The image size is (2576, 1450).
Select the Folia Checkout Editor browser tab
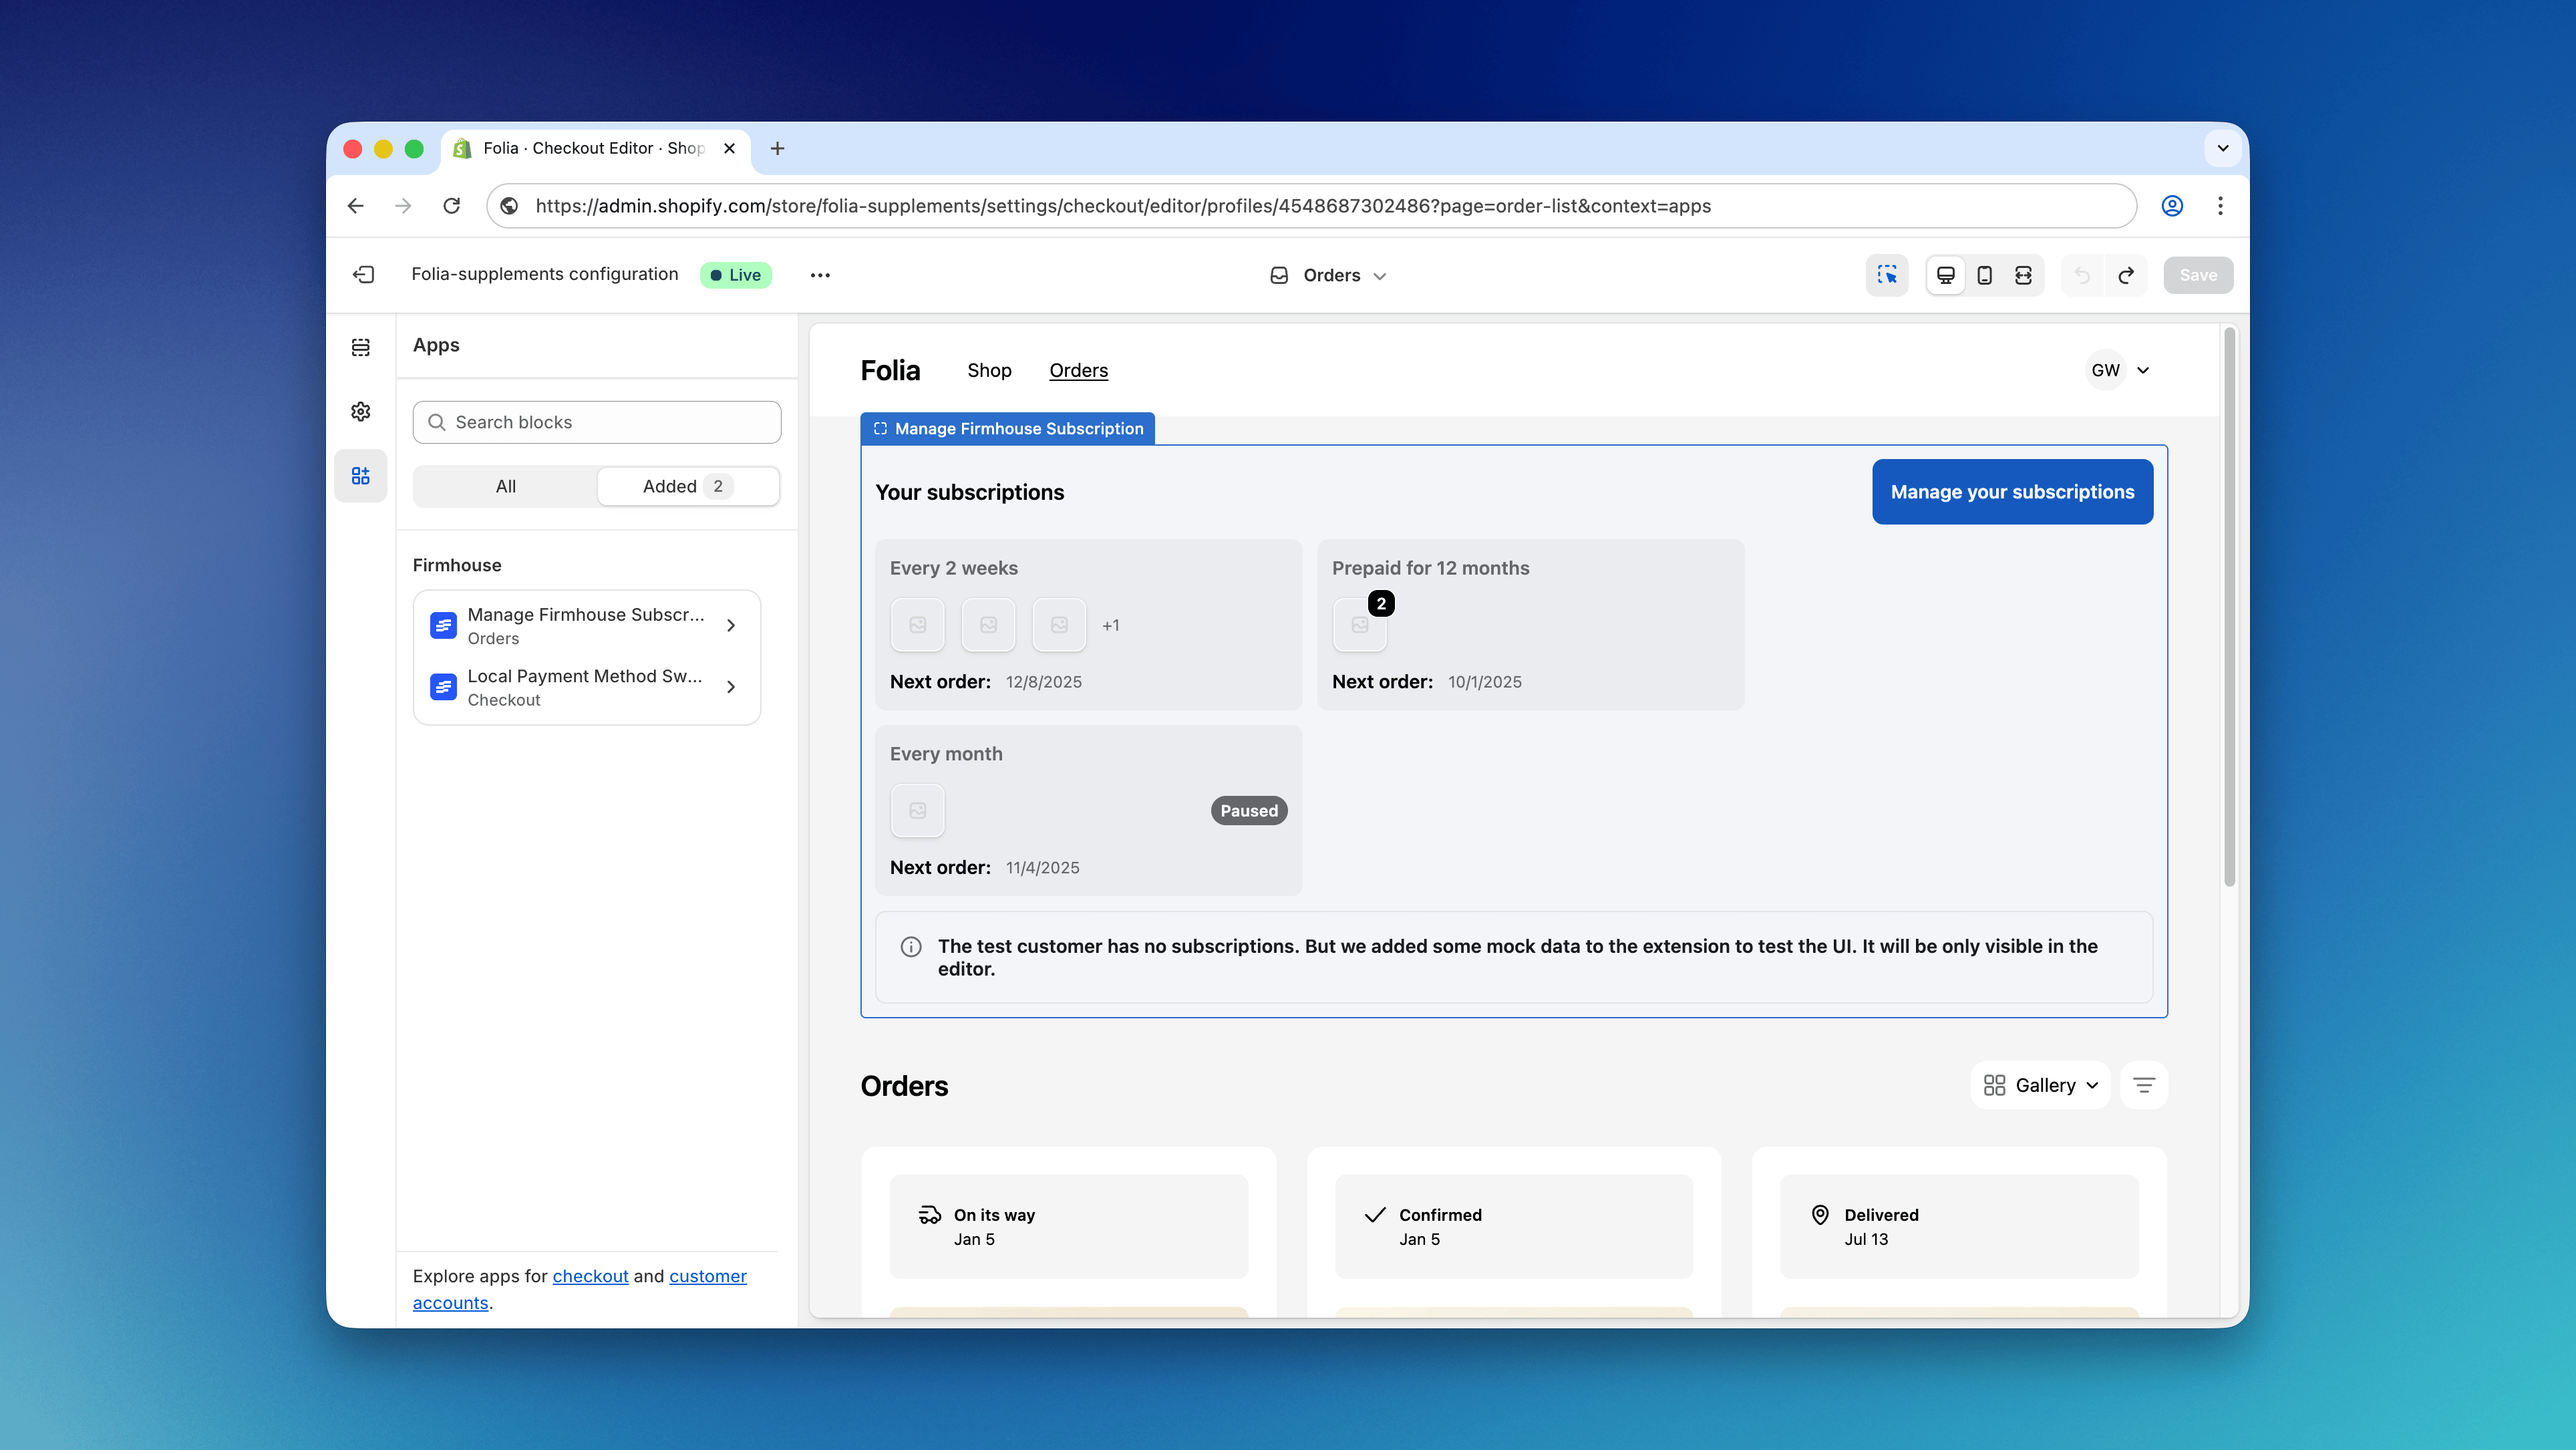(x=595, y=148)
